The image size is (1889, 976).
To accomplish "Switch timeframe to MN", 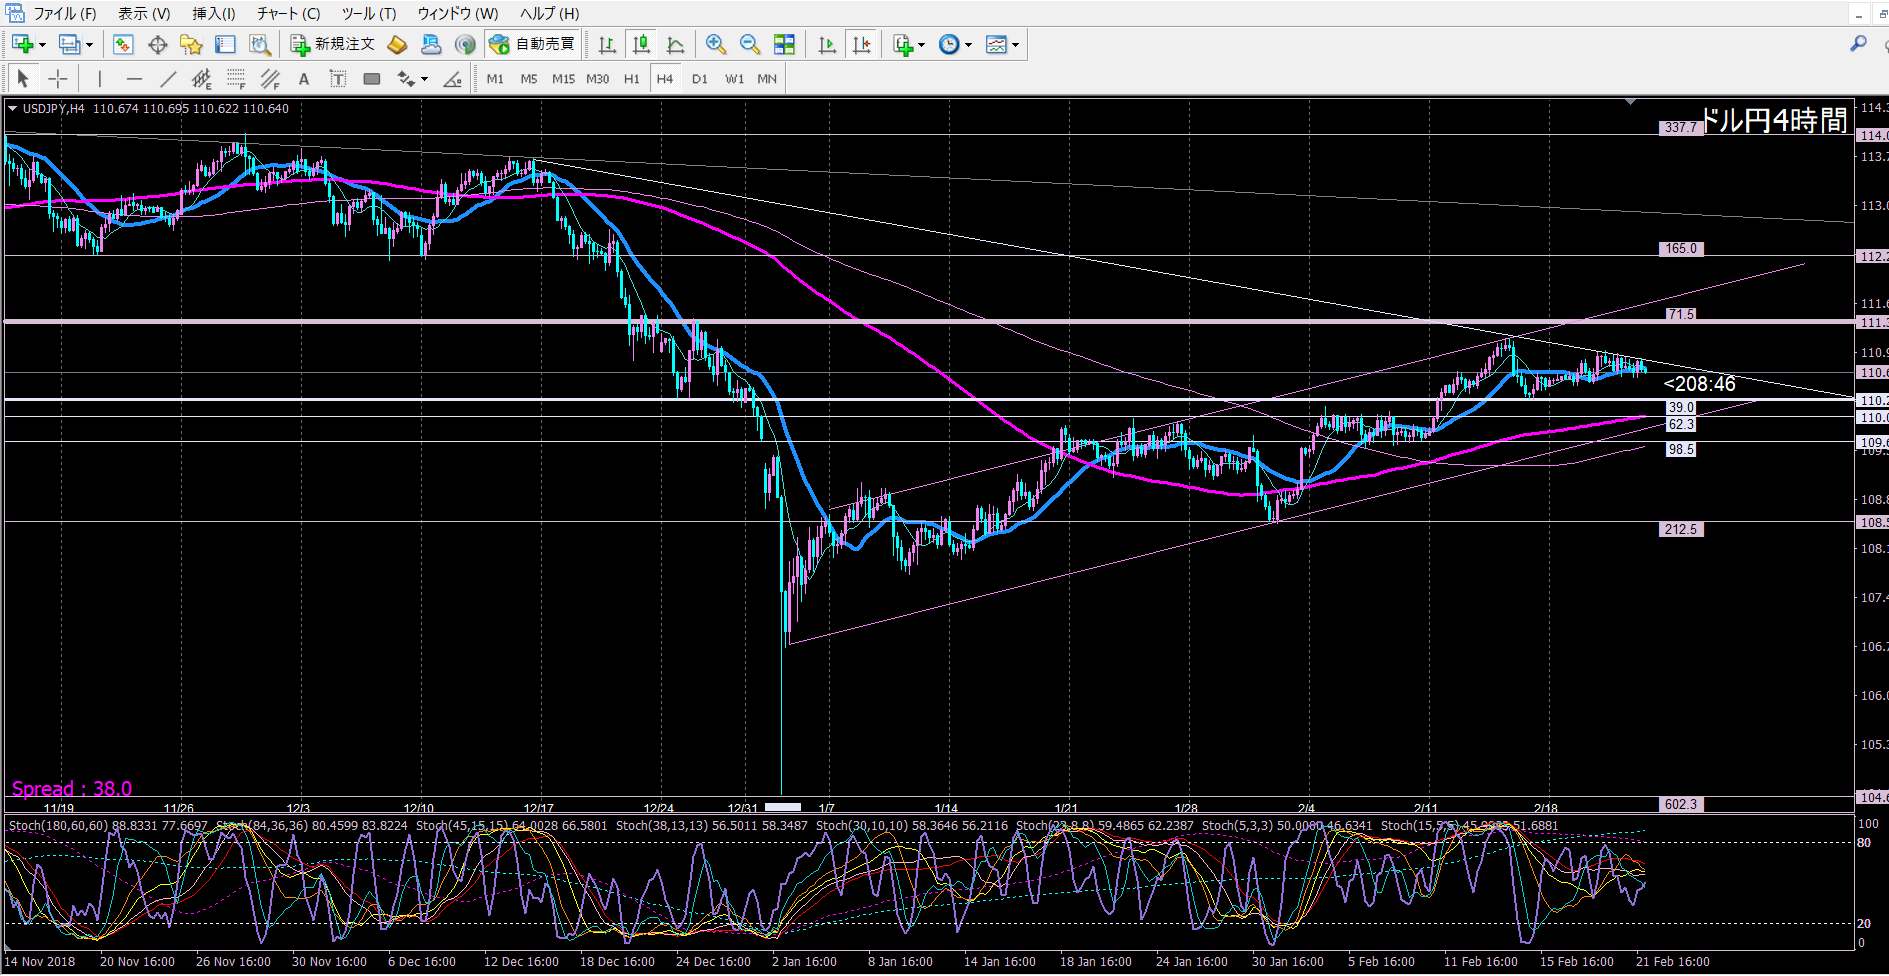I will (x=767, y=78).
